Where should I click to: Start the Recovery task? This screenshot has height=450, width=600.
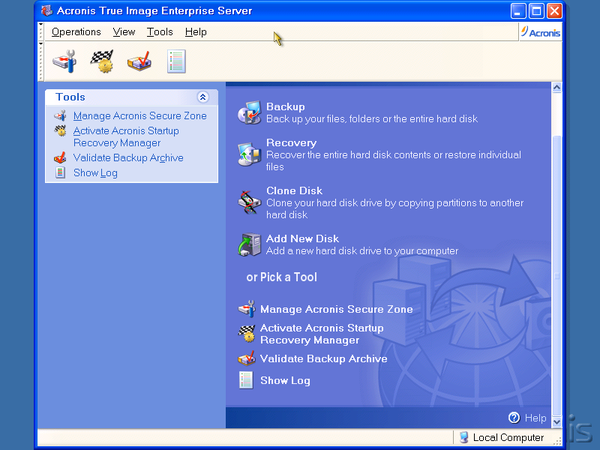pos(291,143)
